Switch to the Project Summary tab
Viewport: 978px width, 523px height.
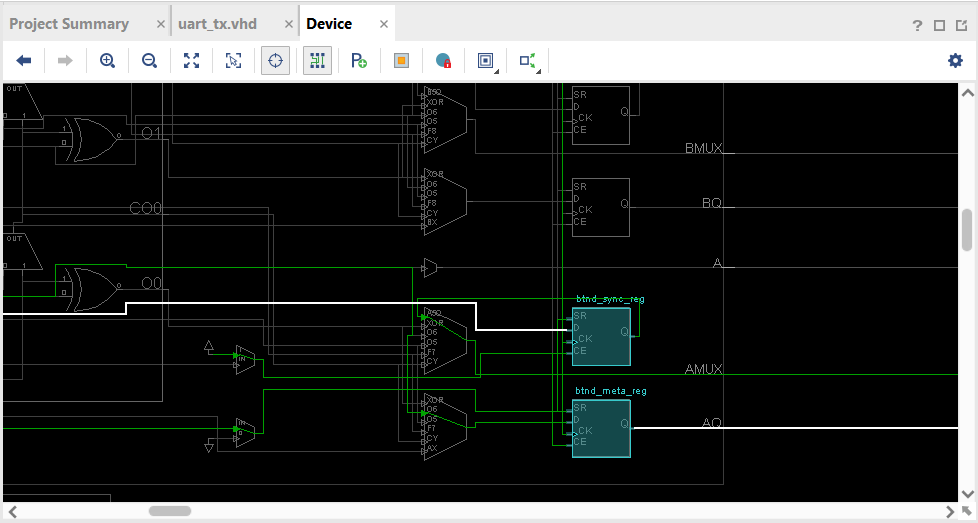pos(69,23)
